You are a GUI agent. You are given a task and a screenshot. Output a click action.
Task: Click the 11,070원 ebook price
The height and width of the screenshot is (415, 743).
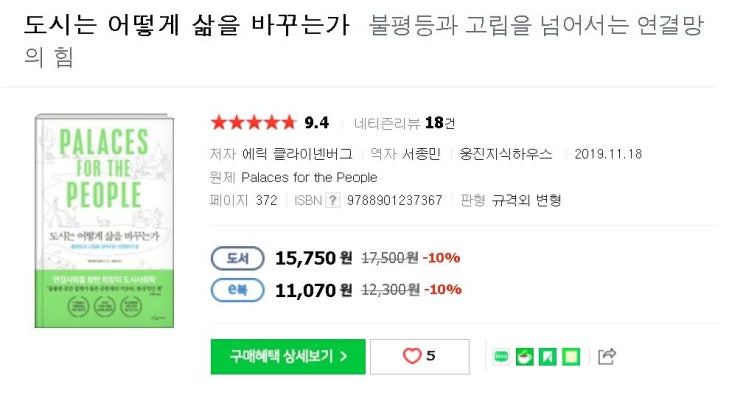coord(313,290)
